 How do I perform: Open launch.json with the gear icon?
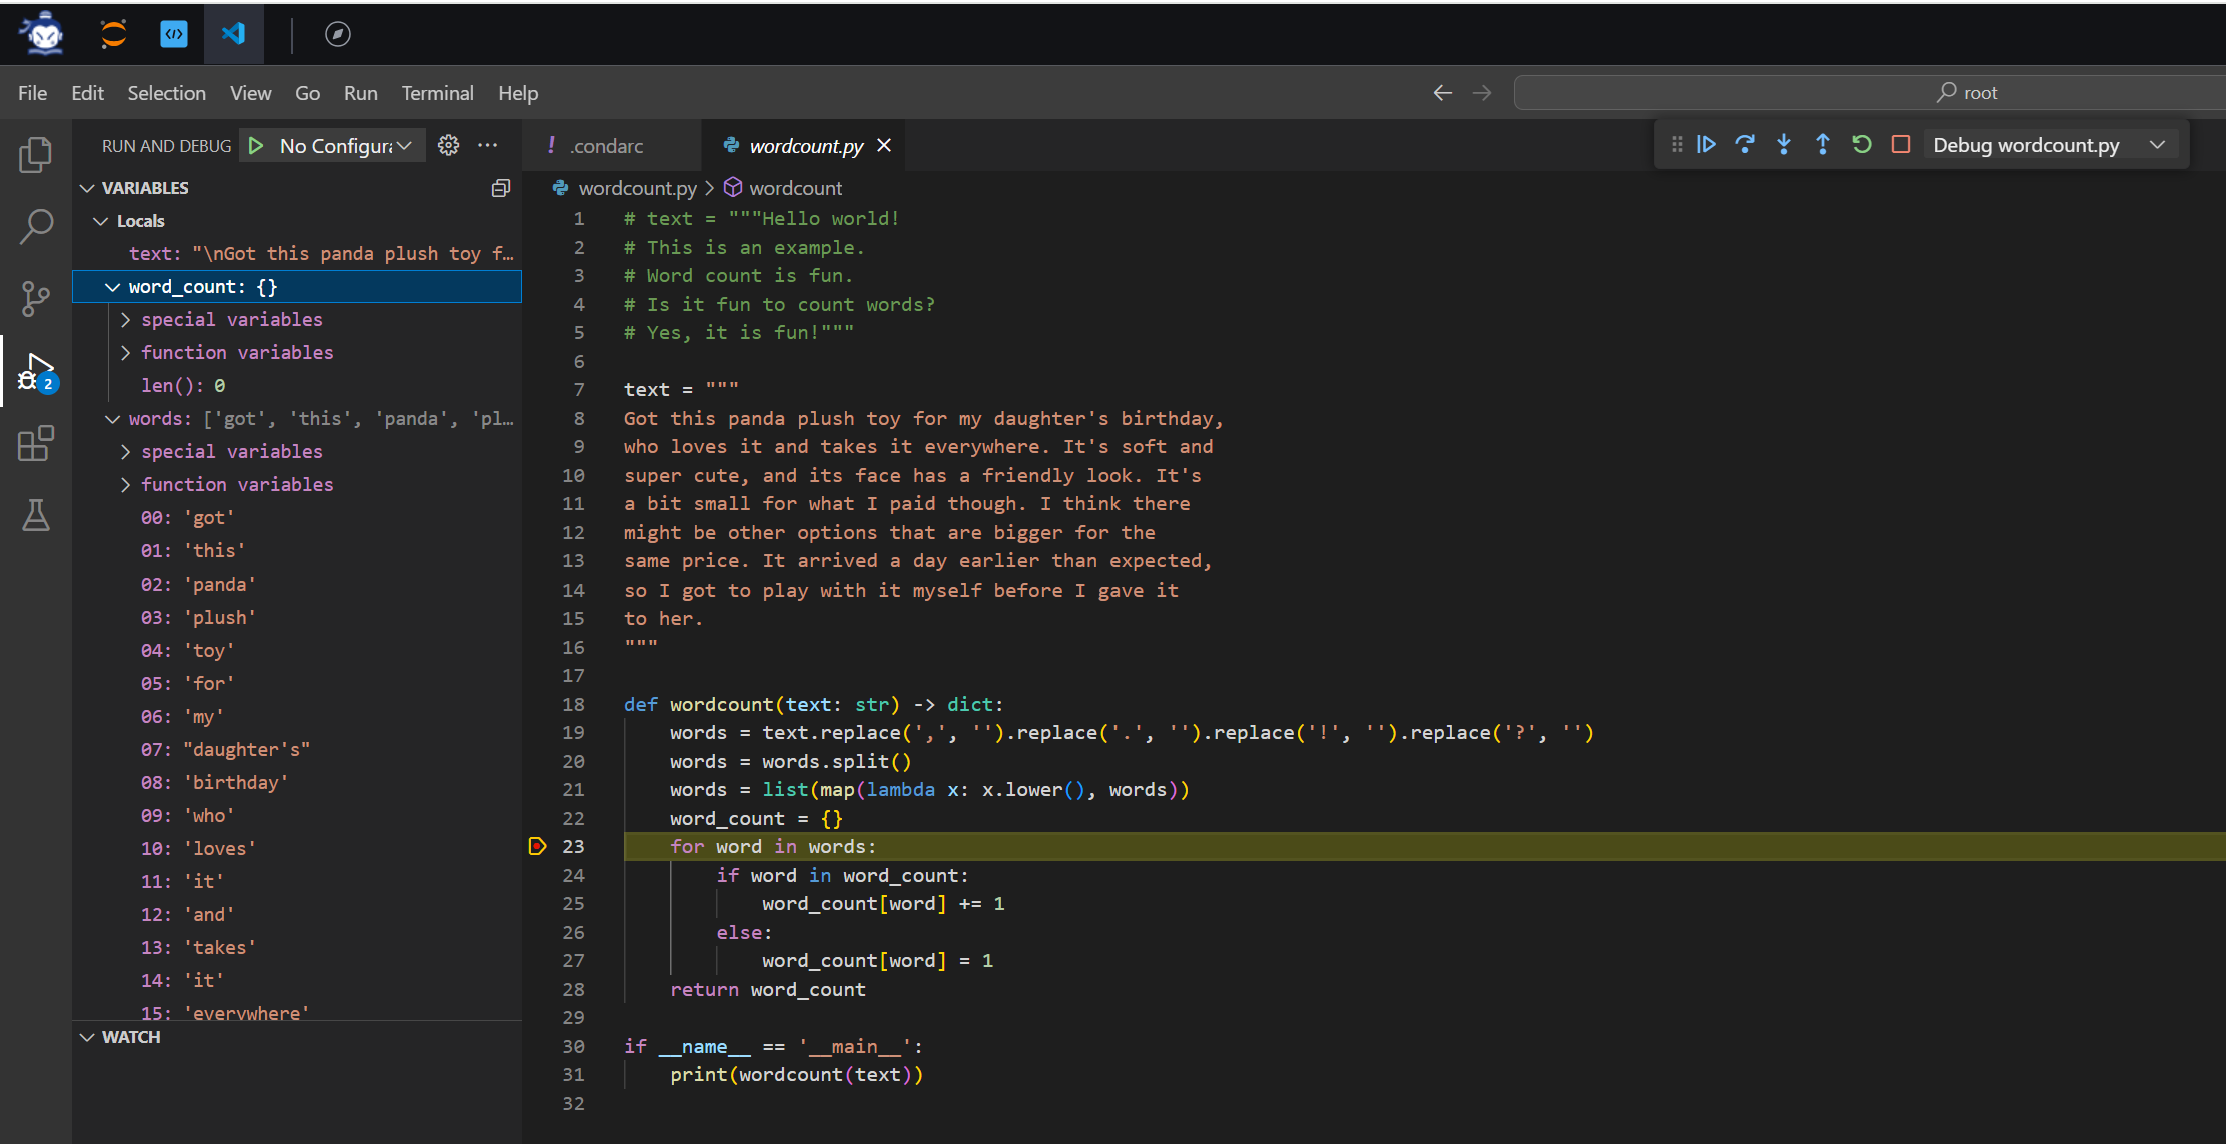click(449, 146)
